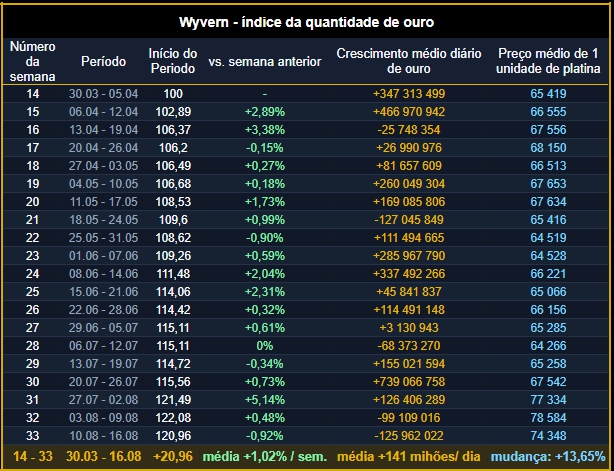Click gold growth '+739 066 758'
614x471 pixels.
click(409, 382)
